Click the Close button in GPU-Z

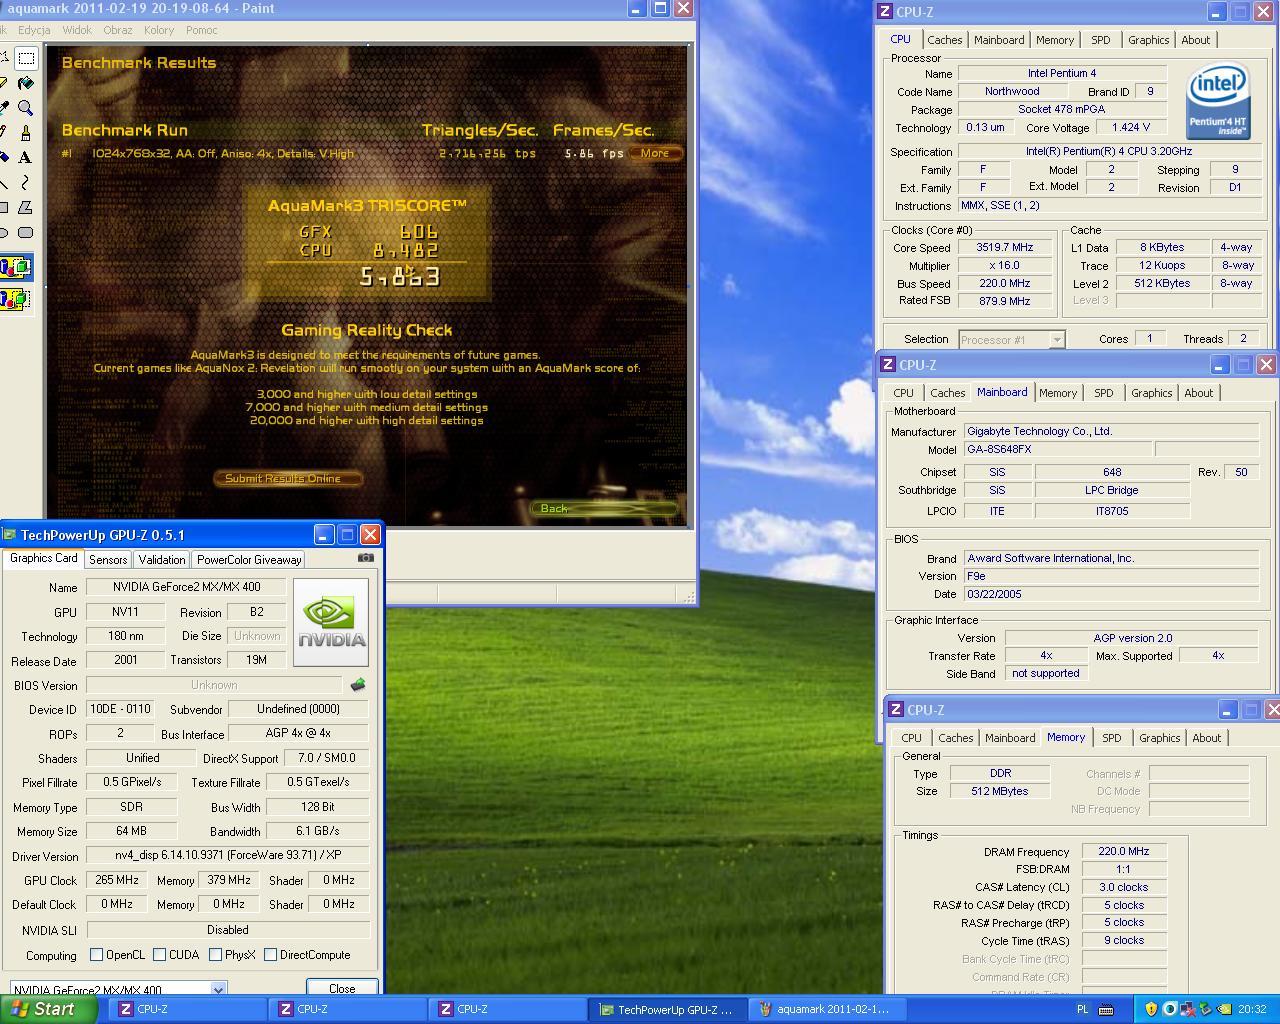pyautogui.click(x=342, y=988)
